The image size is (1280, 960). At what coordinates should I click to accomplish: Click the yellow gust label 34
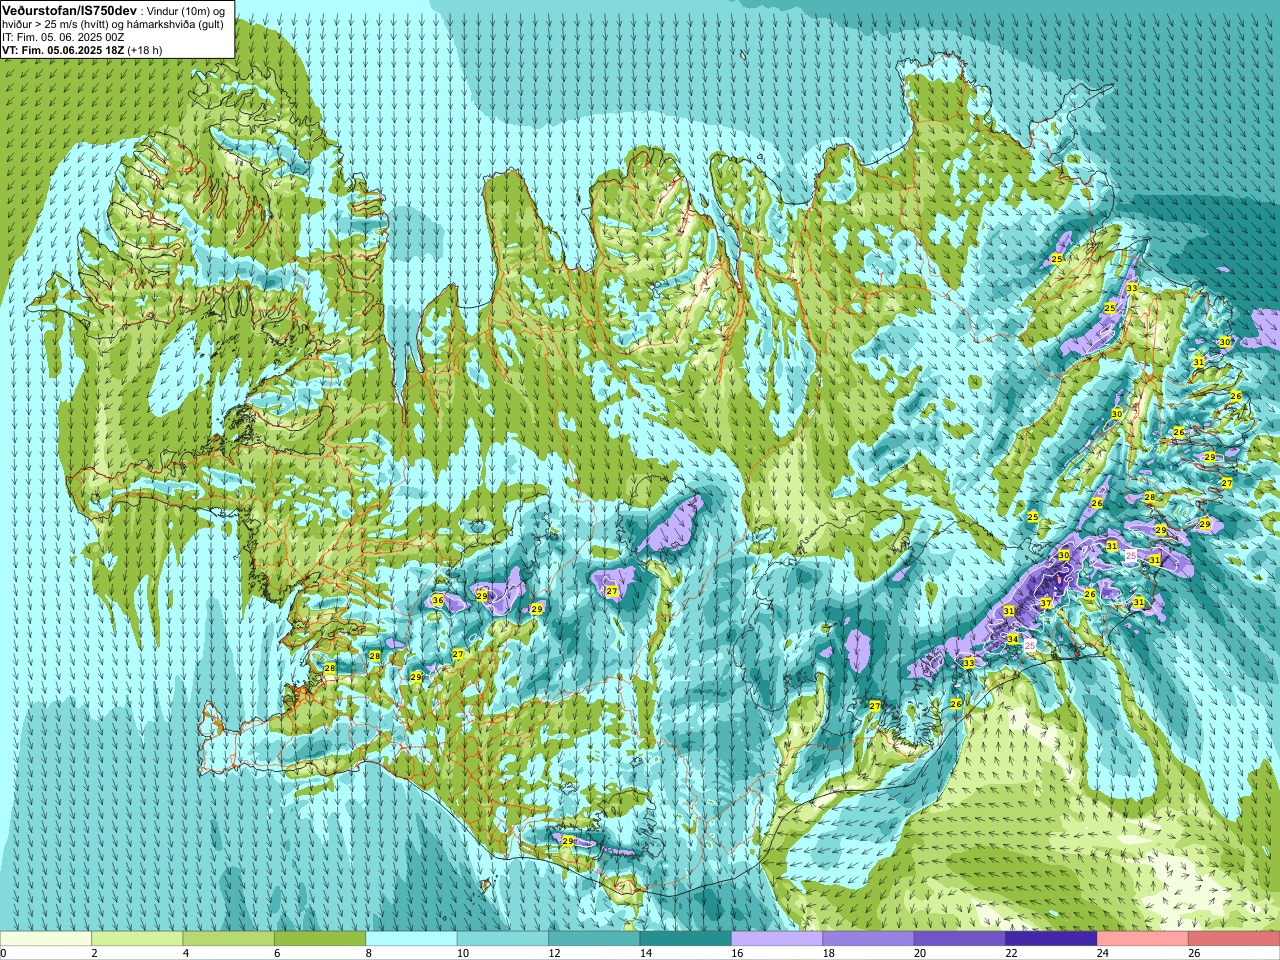click(1012, 639)
